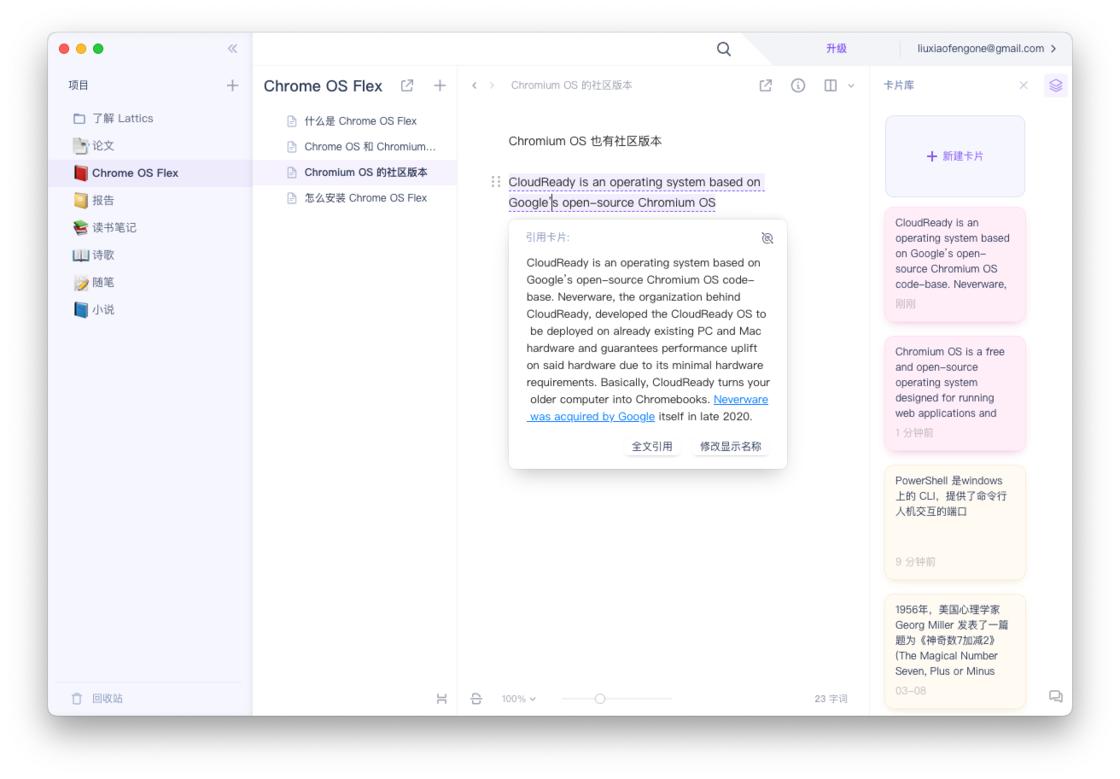Open the search magnifier icon

(x=724, y=49)
